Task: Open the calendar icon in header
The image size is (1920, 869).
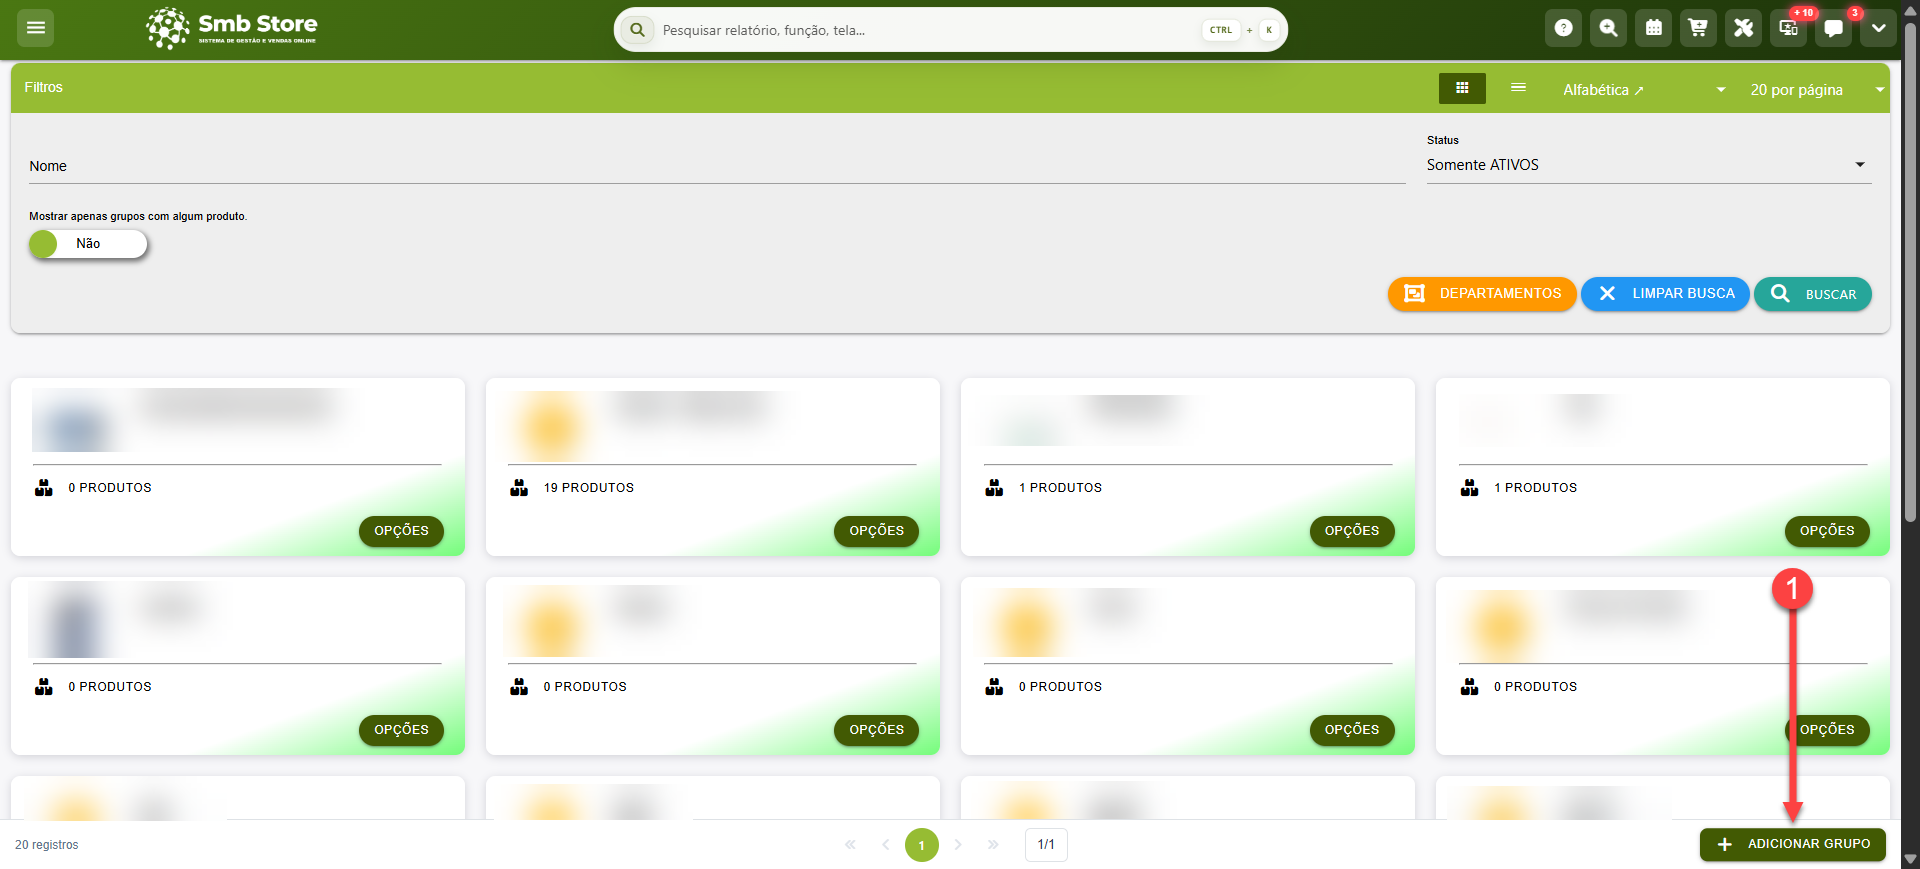Action: (x=1653, y=28)
